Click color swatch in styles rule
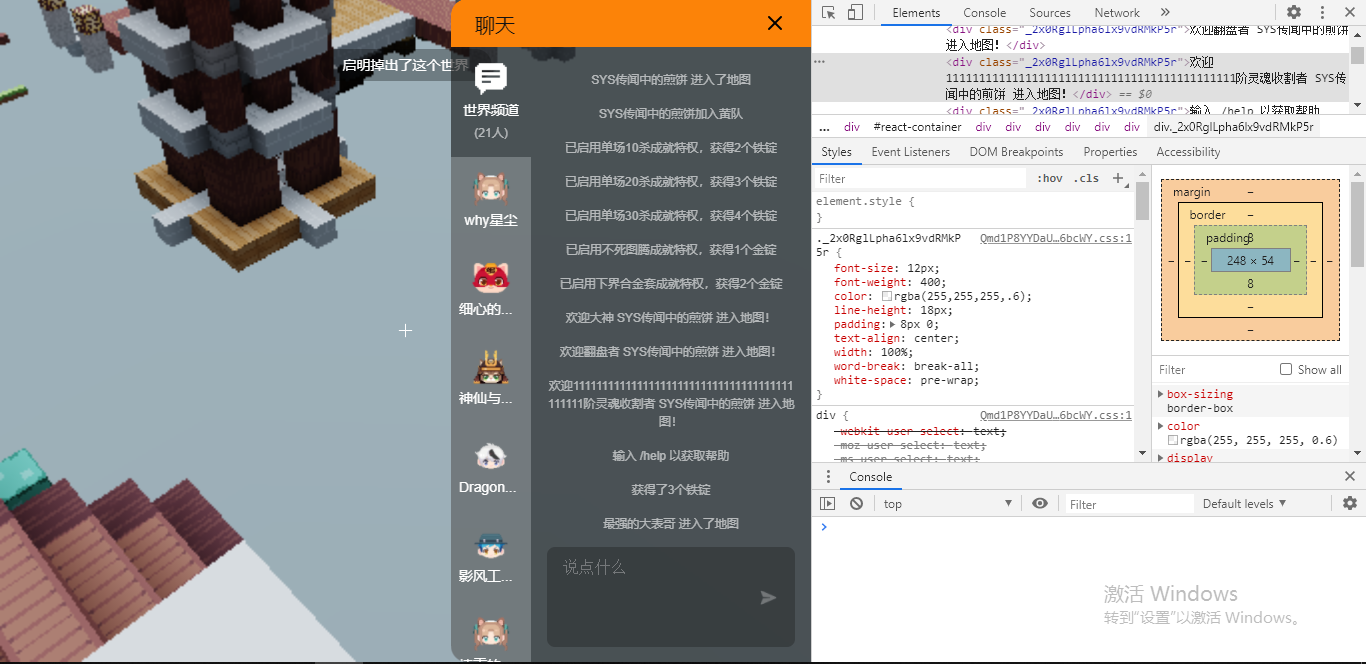 [886, 297]
